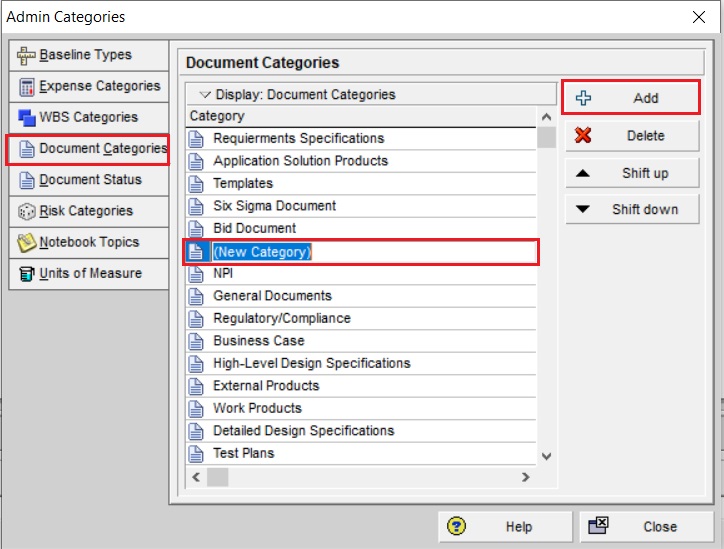This screenshot has height=549, width=724.
Task: Collapse the Display: Document Categories bar
Action: tap(205, 95)
